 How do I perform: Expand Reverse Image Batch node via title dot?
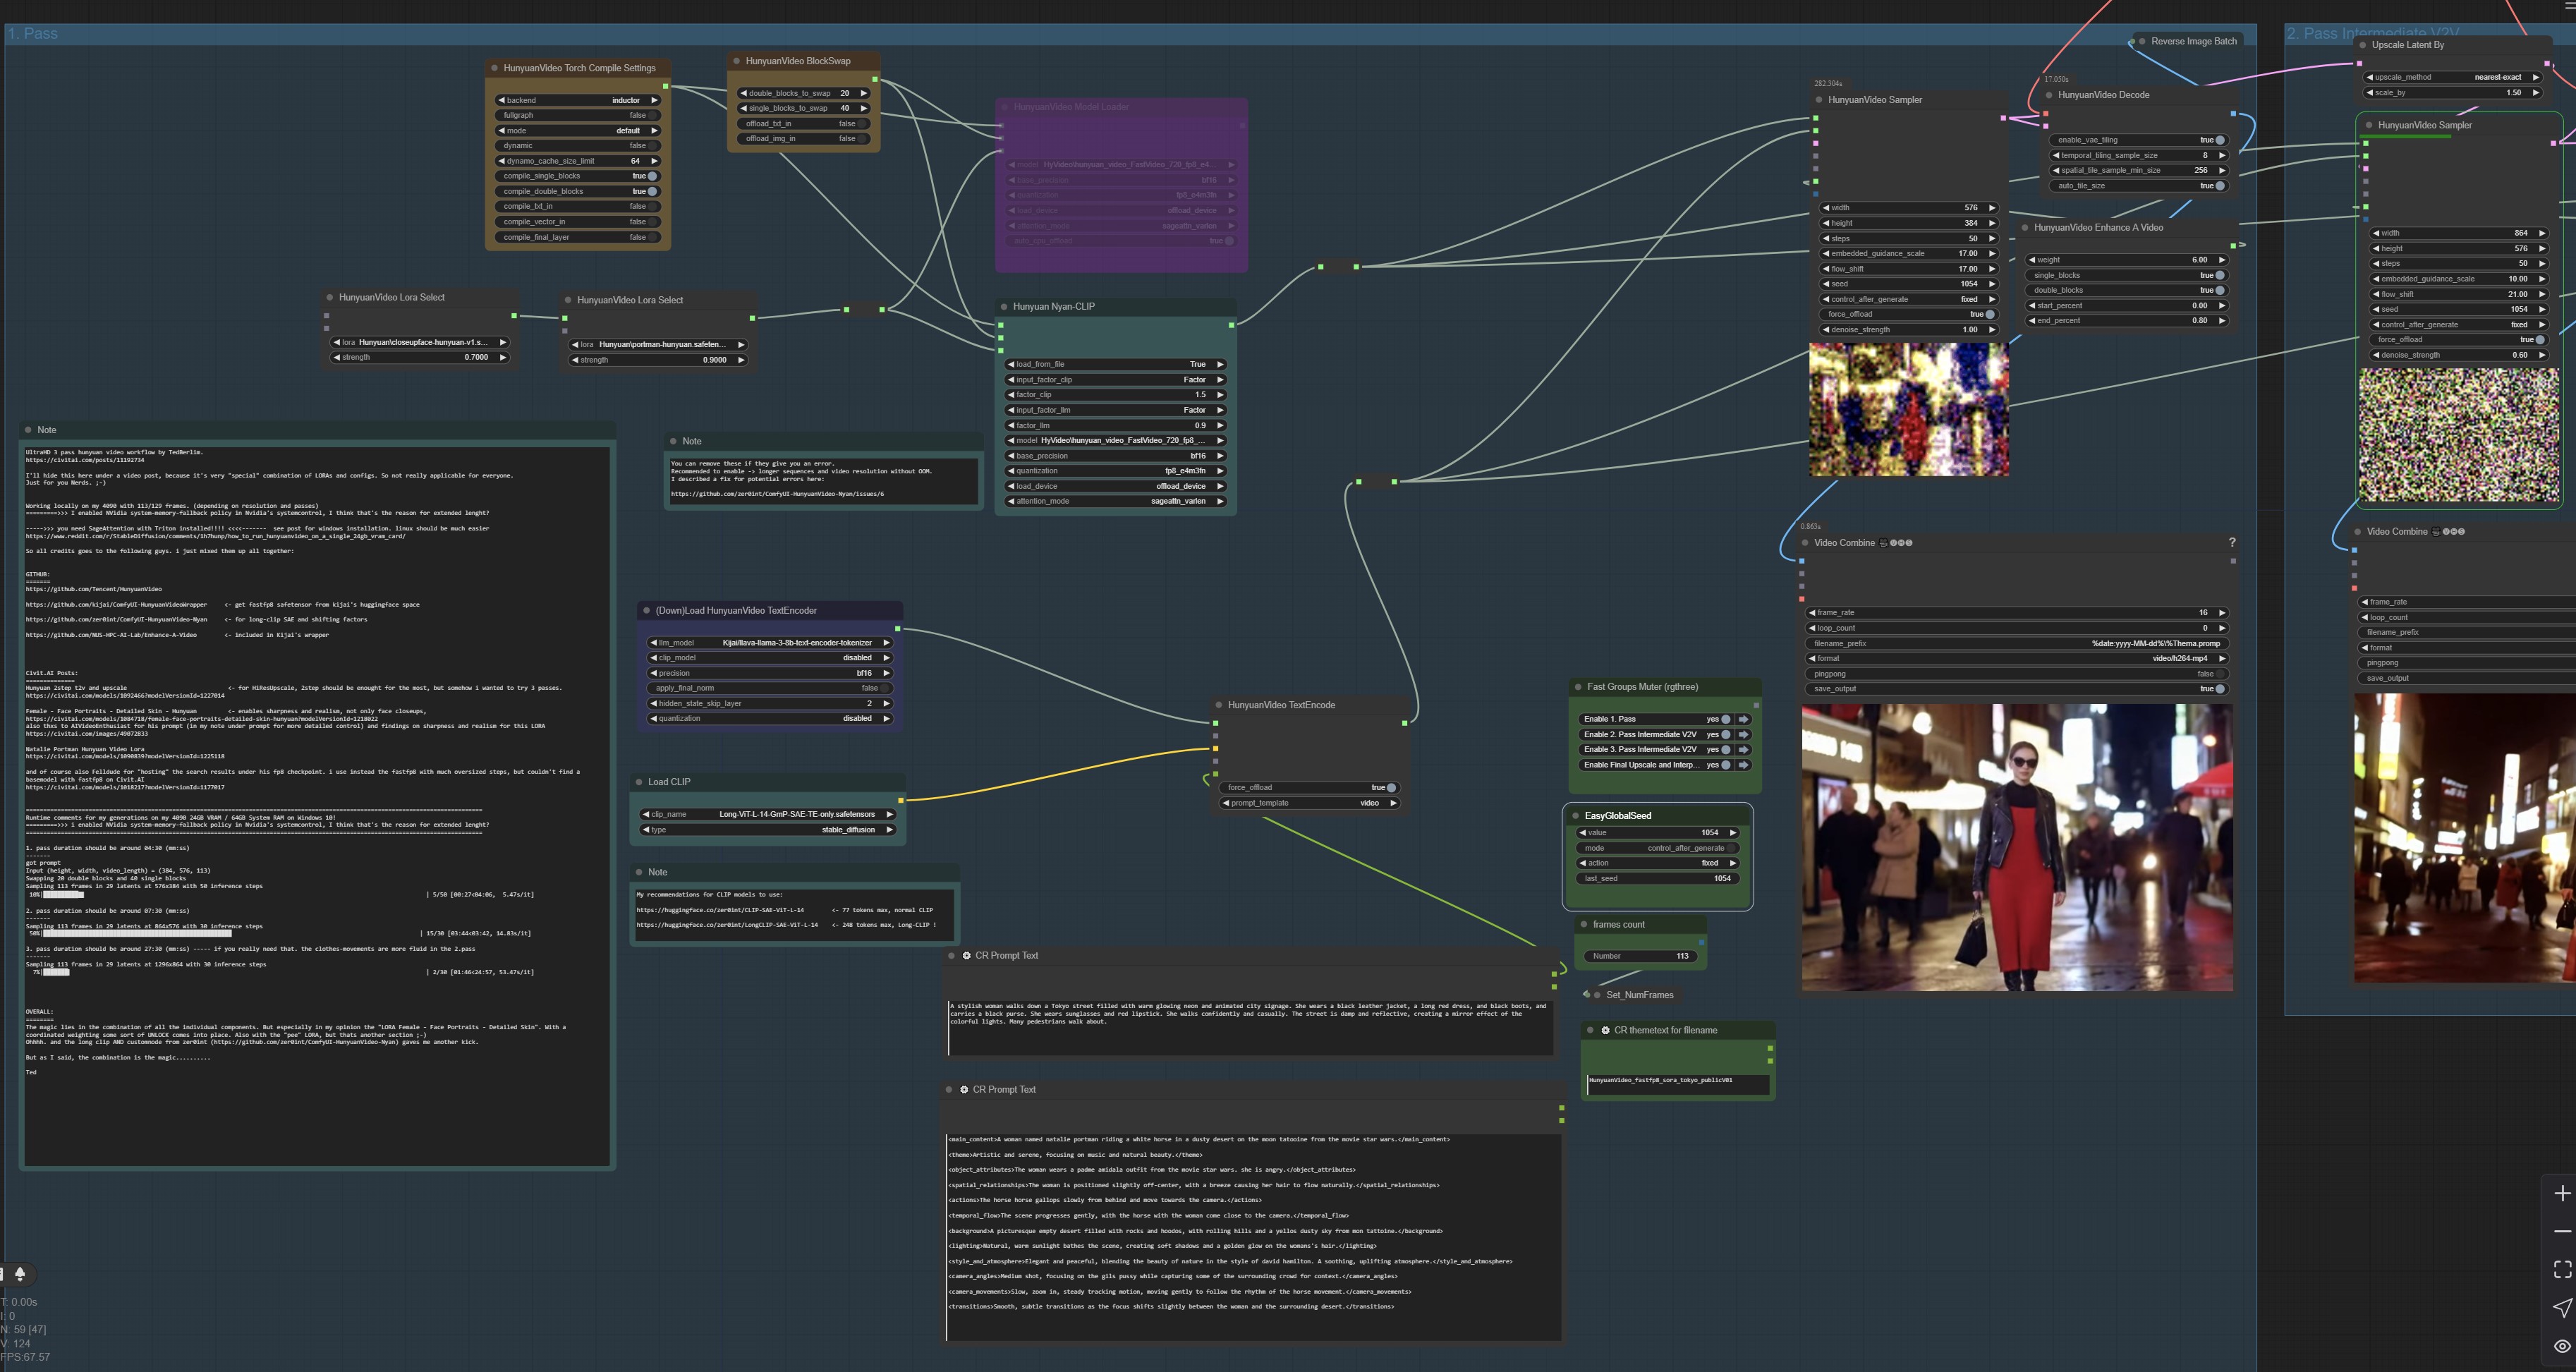[2141, 42]
